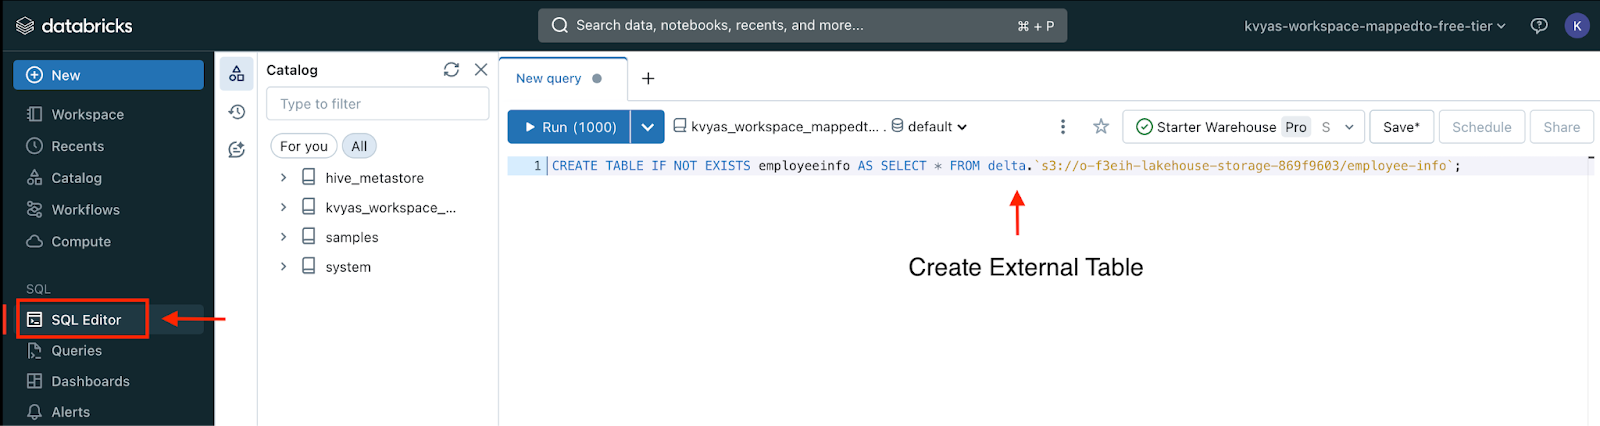Open the query history clock icon
The height and width of the screenshot is (426, 1600).
(237, 112)
